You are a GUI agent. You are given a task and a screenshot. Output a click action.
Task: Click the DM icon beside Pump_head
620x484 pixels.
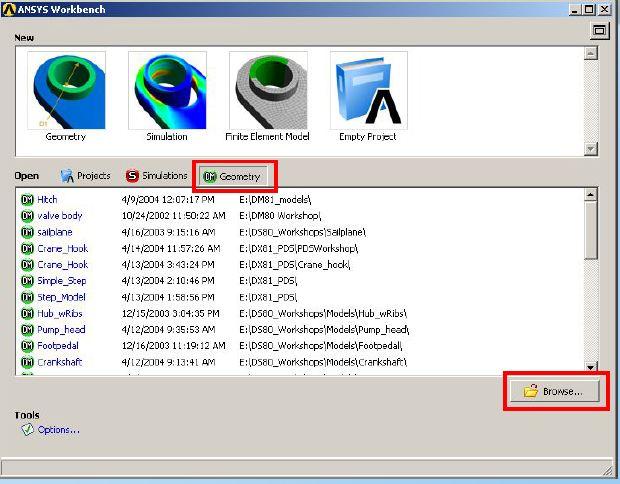(x=27, y=330)
